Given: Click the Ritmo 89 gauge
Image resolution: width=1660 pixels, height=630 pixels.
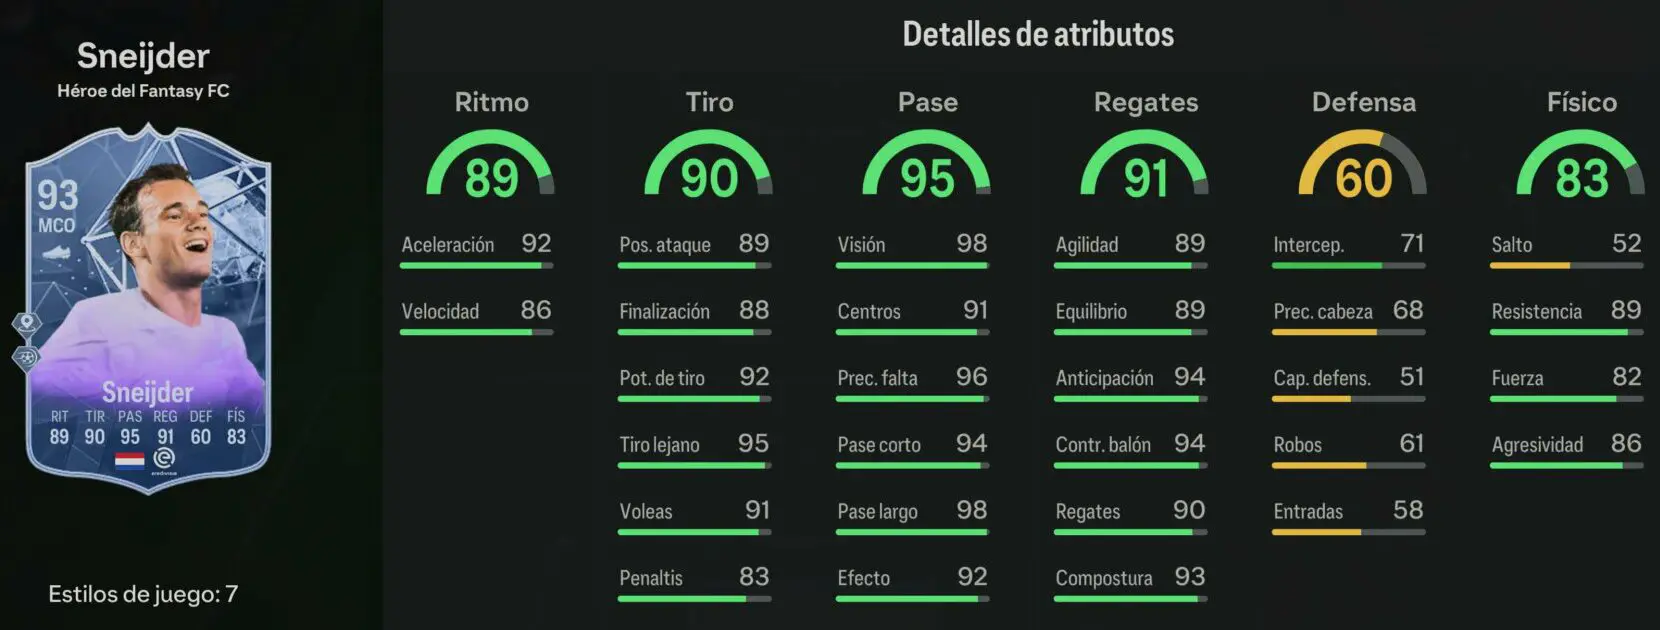Looking at the screenshot, I should [490, 164].
